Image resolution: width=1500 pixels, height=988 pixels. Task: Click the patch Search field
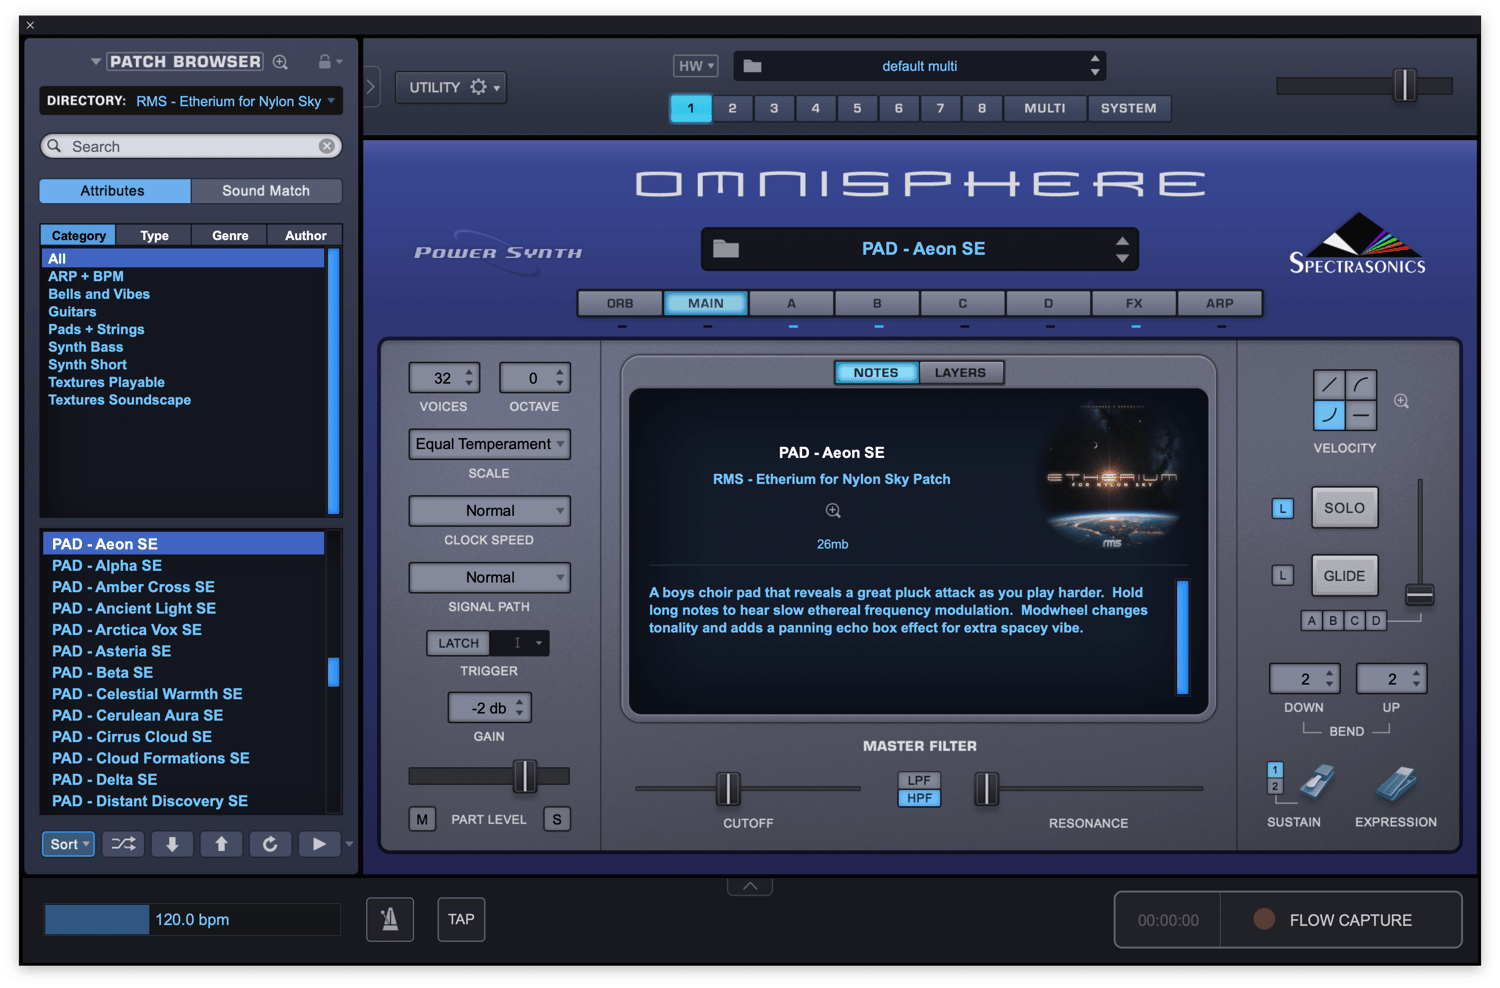point(191,146)
